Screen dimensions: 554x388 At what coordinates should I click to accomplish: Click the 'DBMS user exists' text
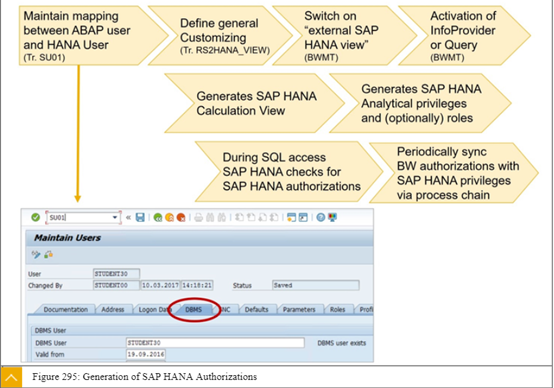pos(342,343)
